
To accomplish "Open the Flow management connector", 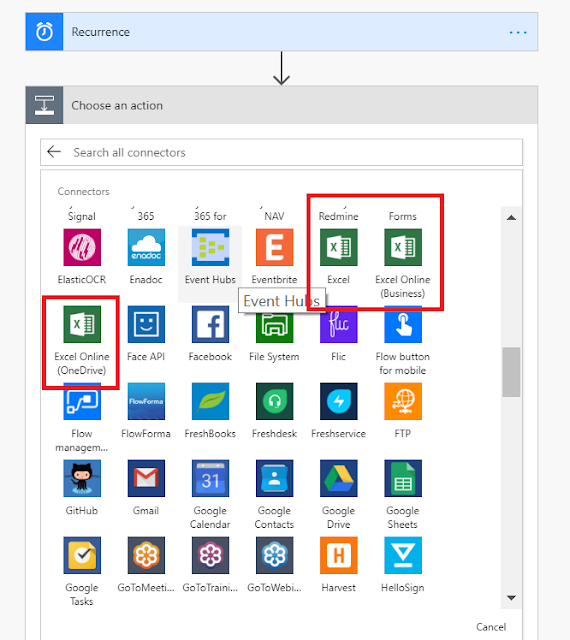I will pos(82,401).
